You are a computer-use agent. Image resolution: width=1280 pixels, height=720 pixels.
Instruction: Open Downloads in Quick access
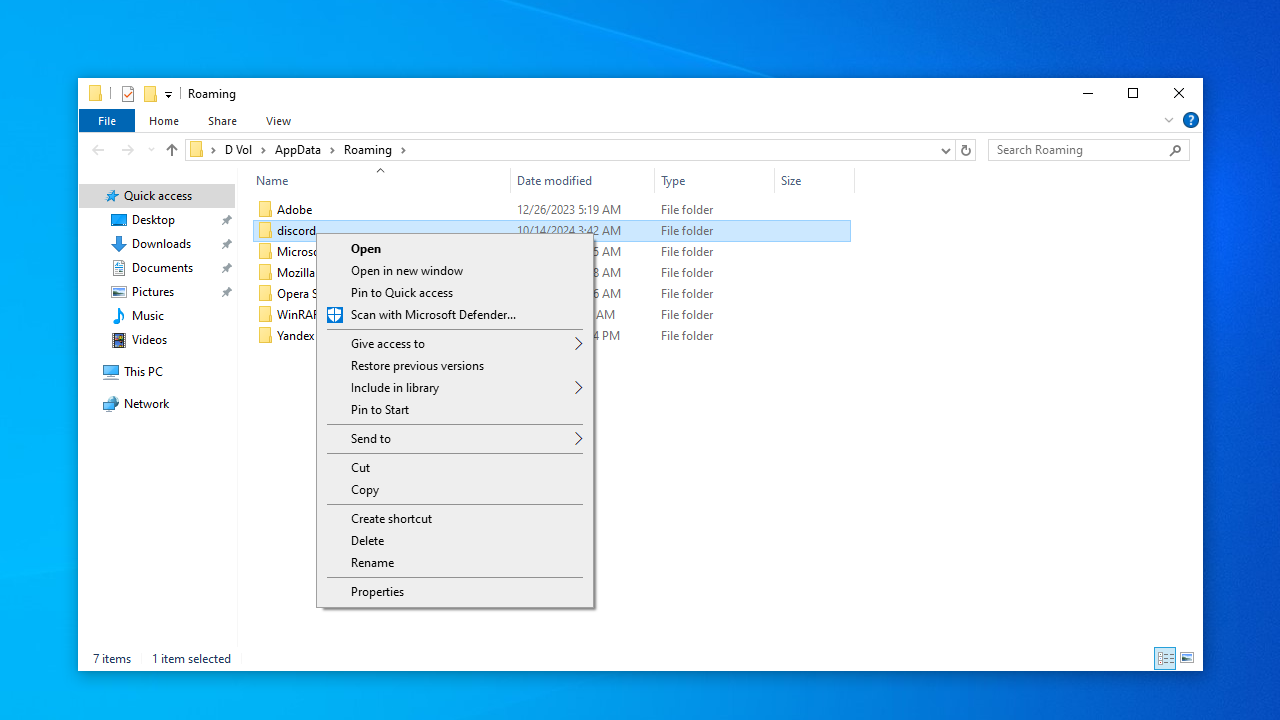point(160,244)
